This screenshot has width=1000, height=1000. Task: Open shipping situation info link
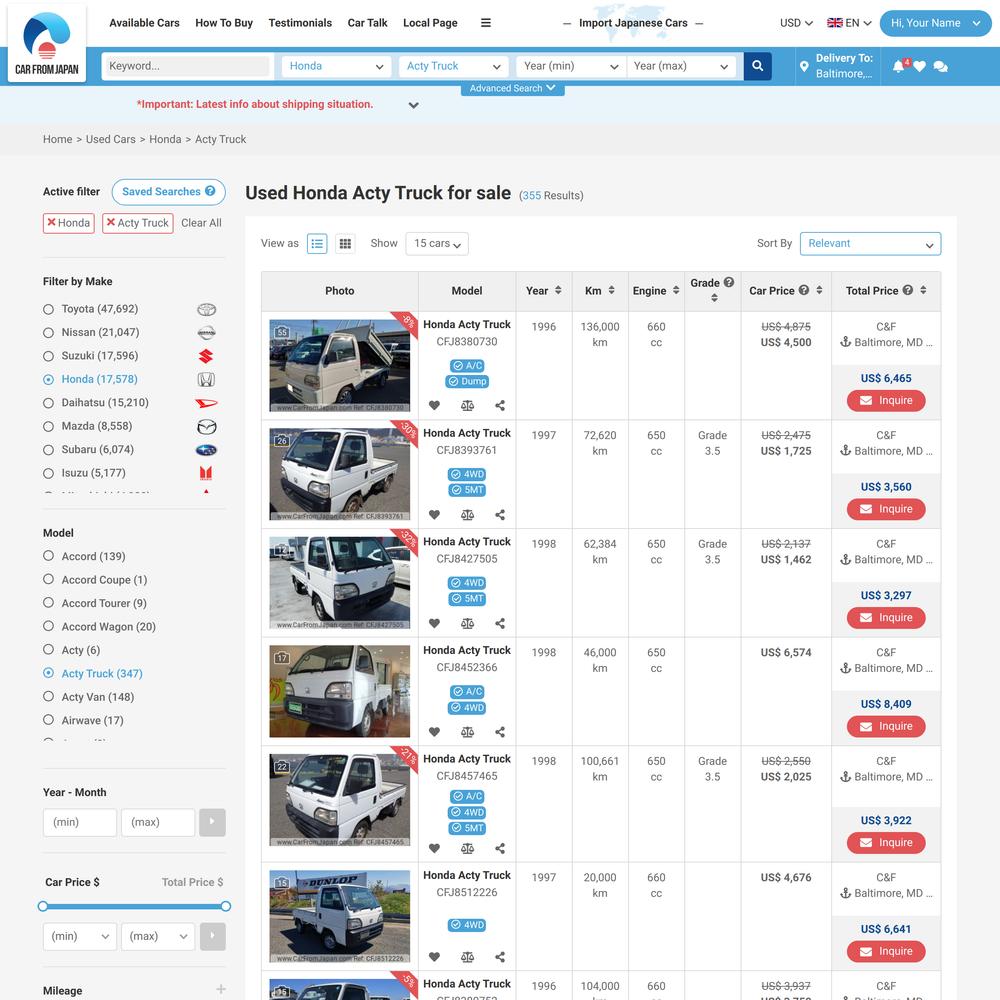tap(254, 104)
